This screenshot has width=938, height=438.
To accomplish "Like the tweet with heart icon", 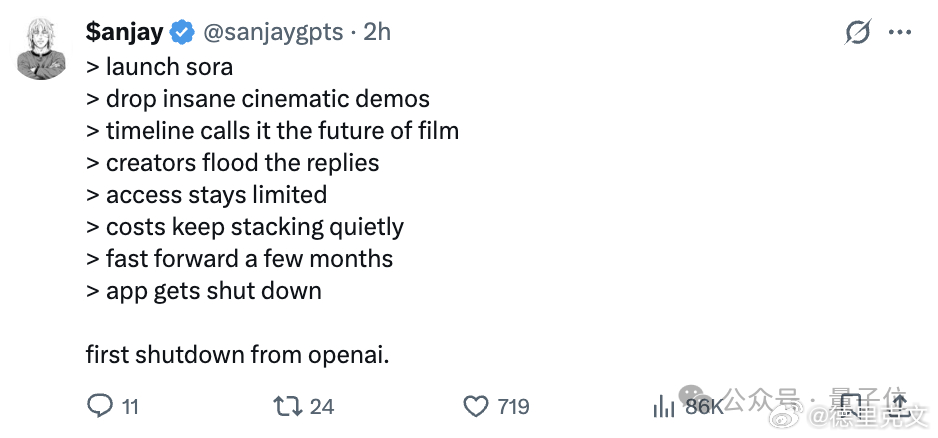I will click(x=475, y=406).
